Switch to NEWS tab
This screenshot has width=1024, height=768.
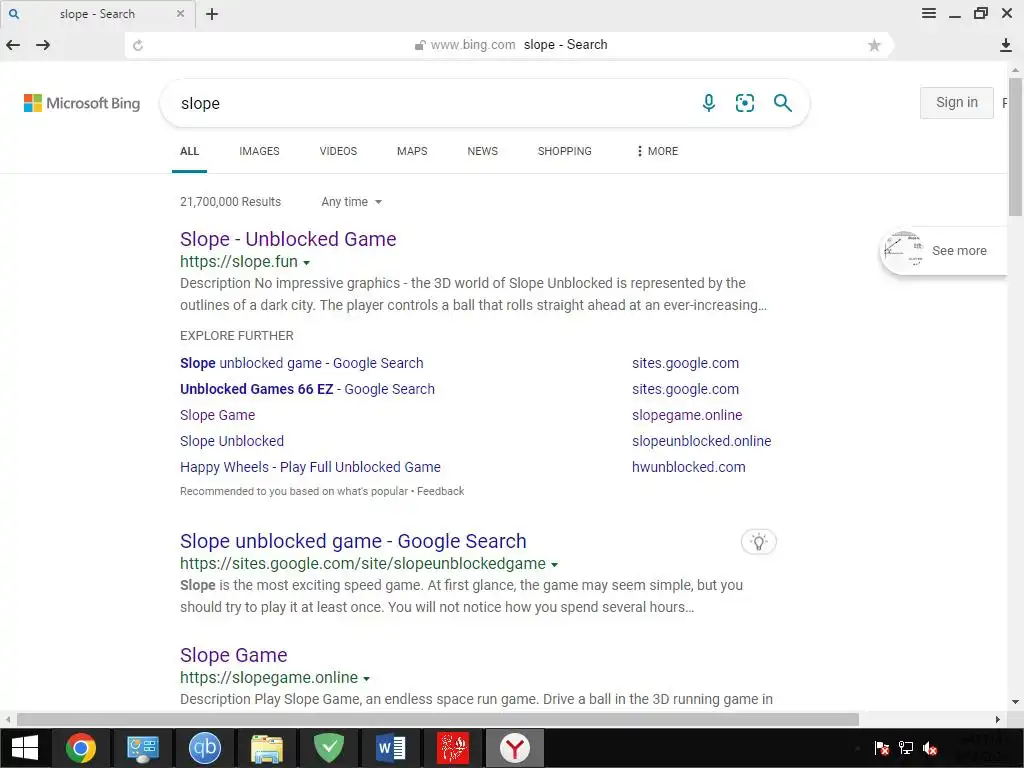click(483, 151)
